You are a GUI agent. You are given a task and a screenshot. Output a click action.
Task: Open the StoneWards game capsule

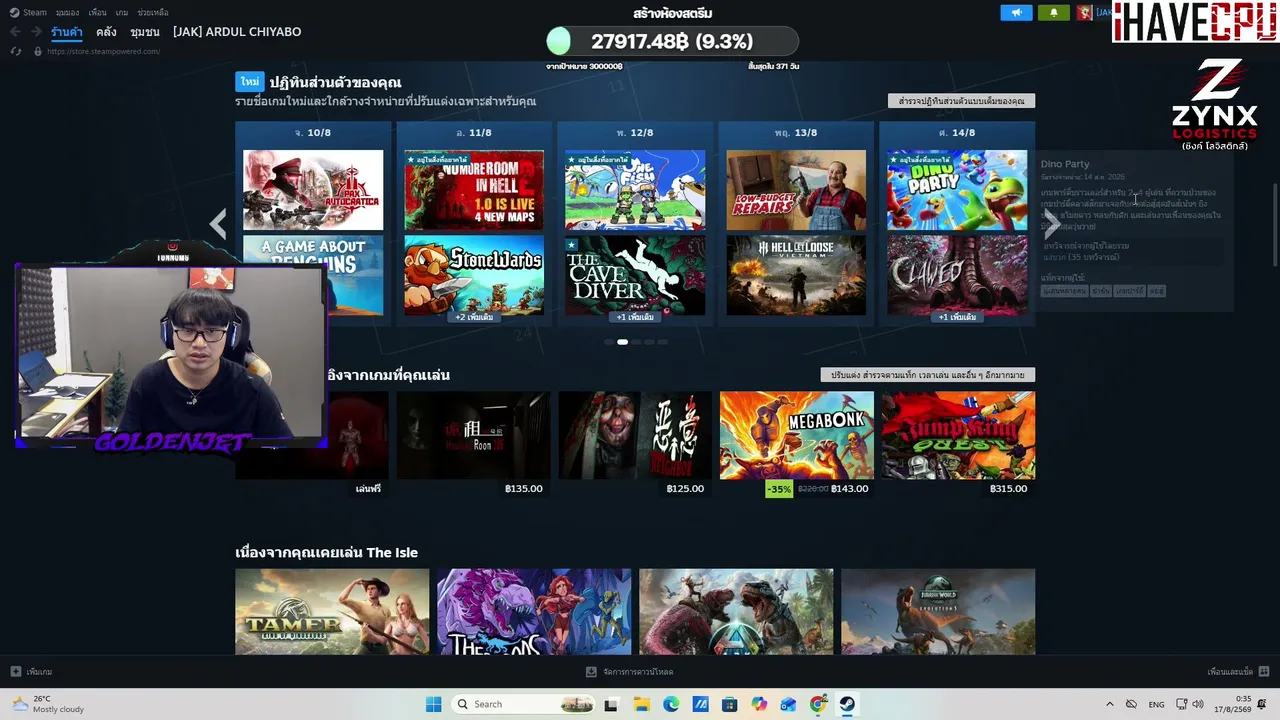(x=474, y=275)
